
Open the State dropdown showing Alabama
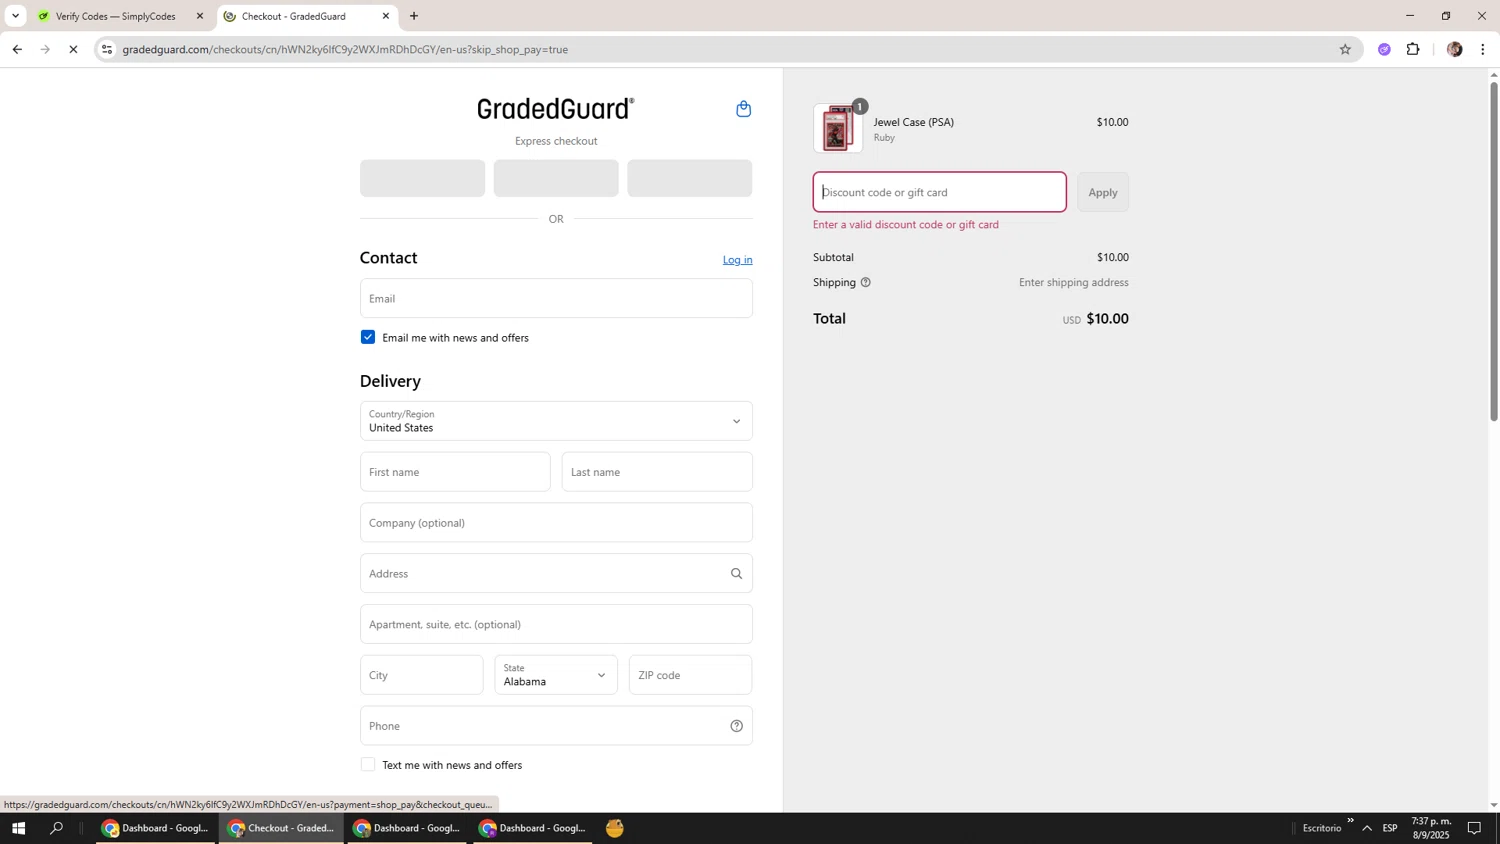click(x=556, y=675)
